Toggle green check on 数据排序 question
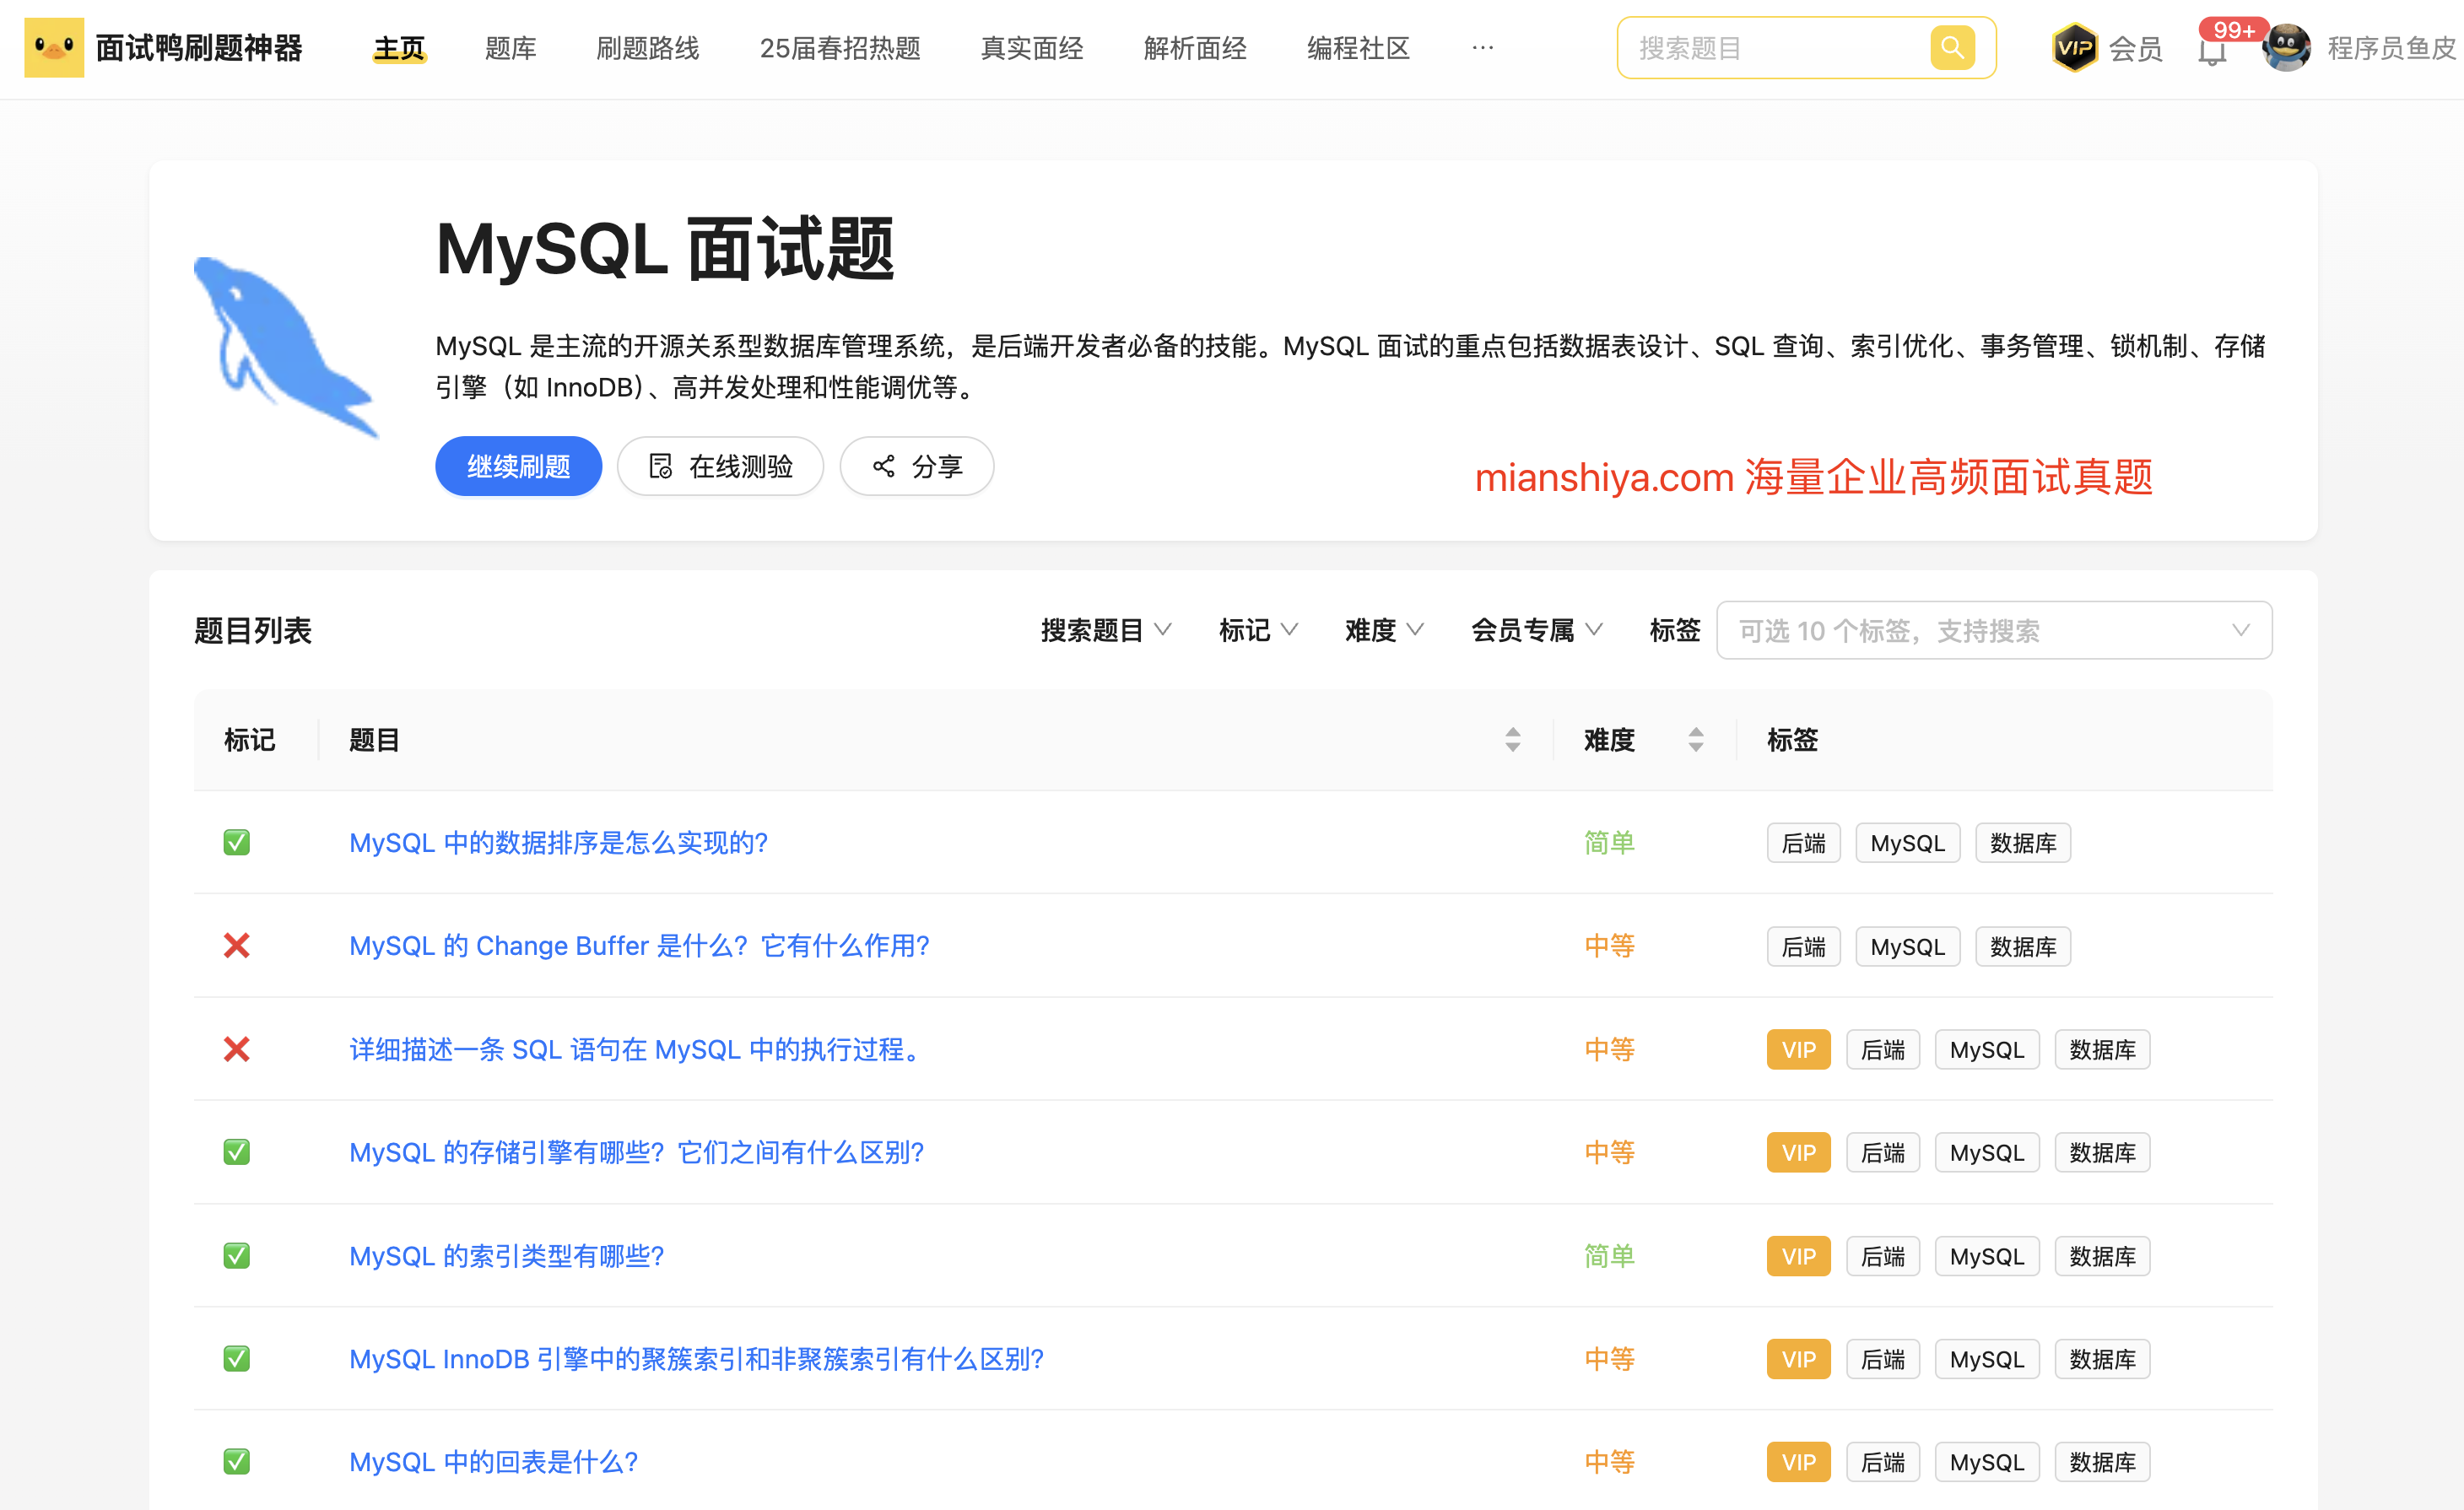The height and width of the screenshot is (1510, 2464). tap(236, 843)
